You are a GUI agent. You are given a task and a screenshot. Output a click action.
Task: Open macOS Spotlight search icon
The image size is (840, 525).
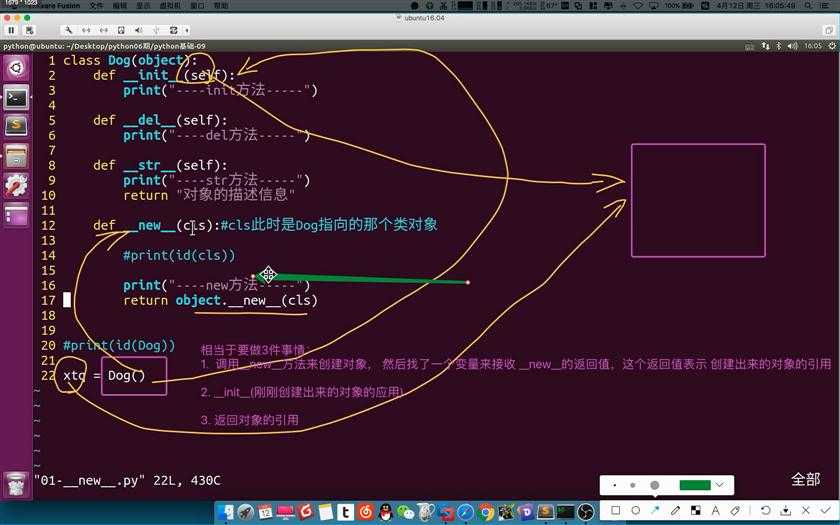click(807, 5)
